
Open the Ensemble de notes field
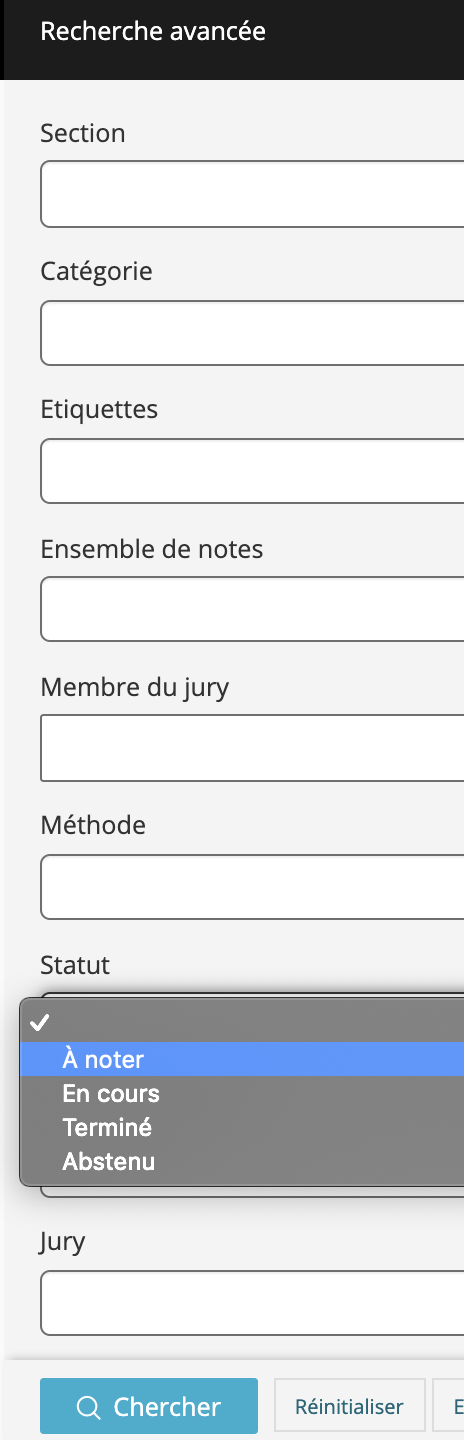click(252, 609)
